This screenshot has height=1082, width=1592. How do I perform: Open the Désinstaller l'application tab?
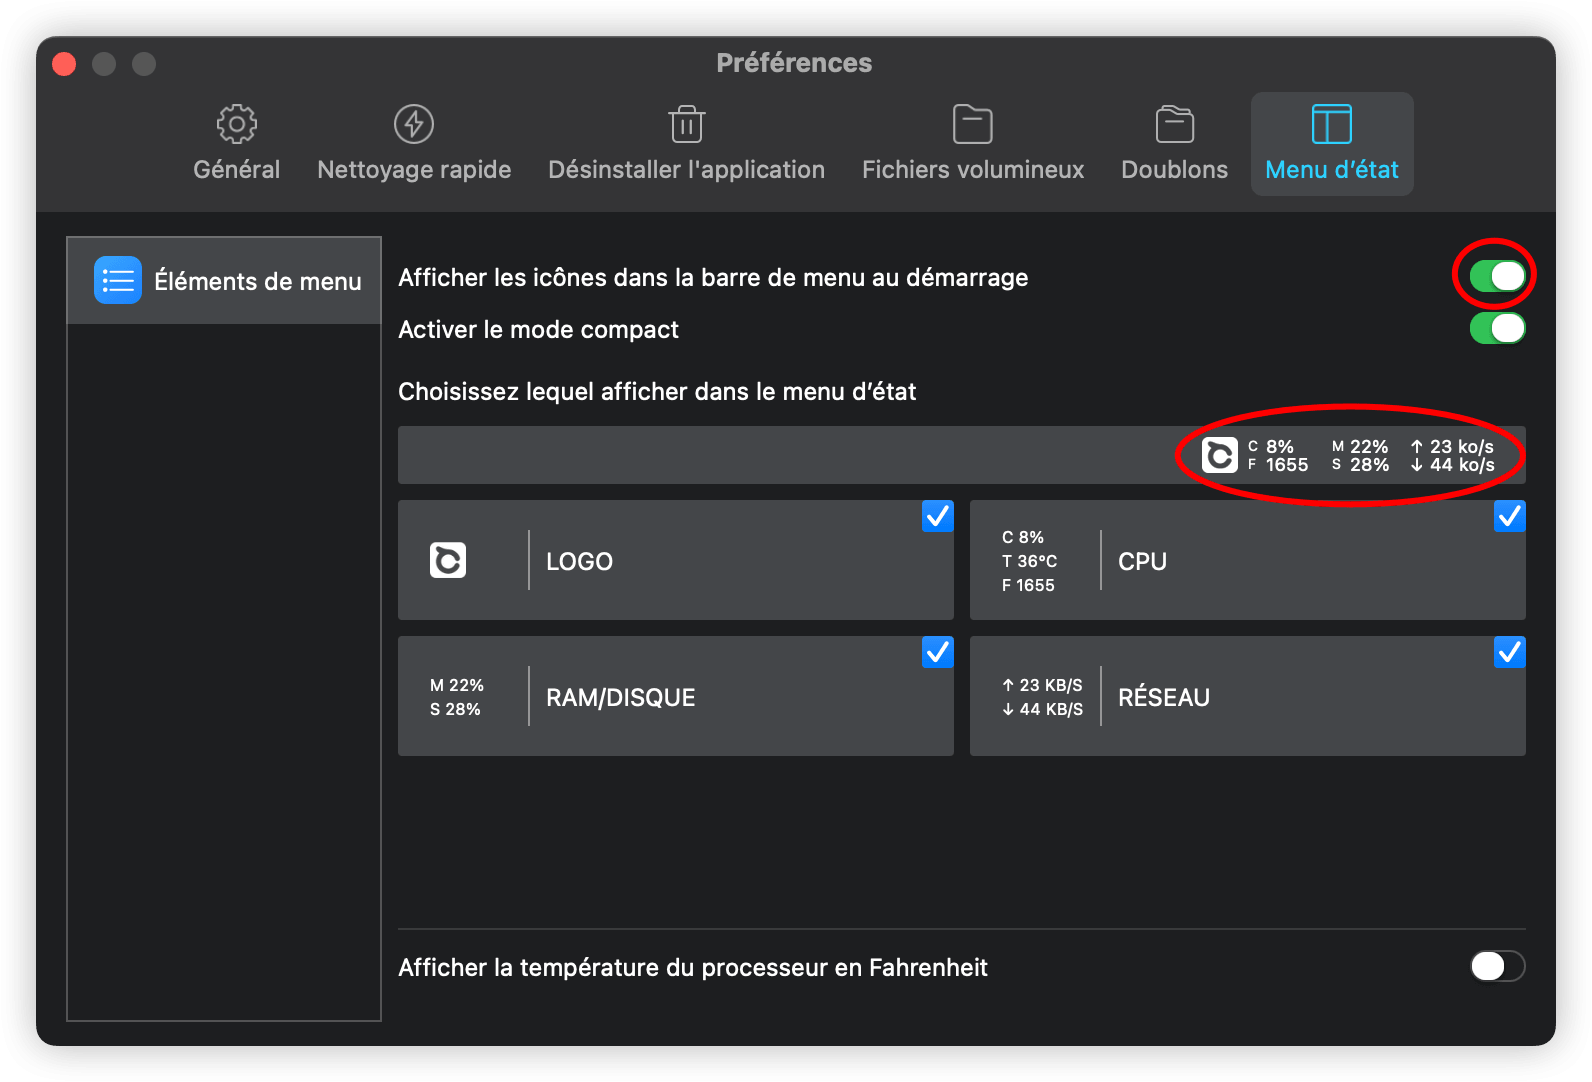[x=687, y=144]
